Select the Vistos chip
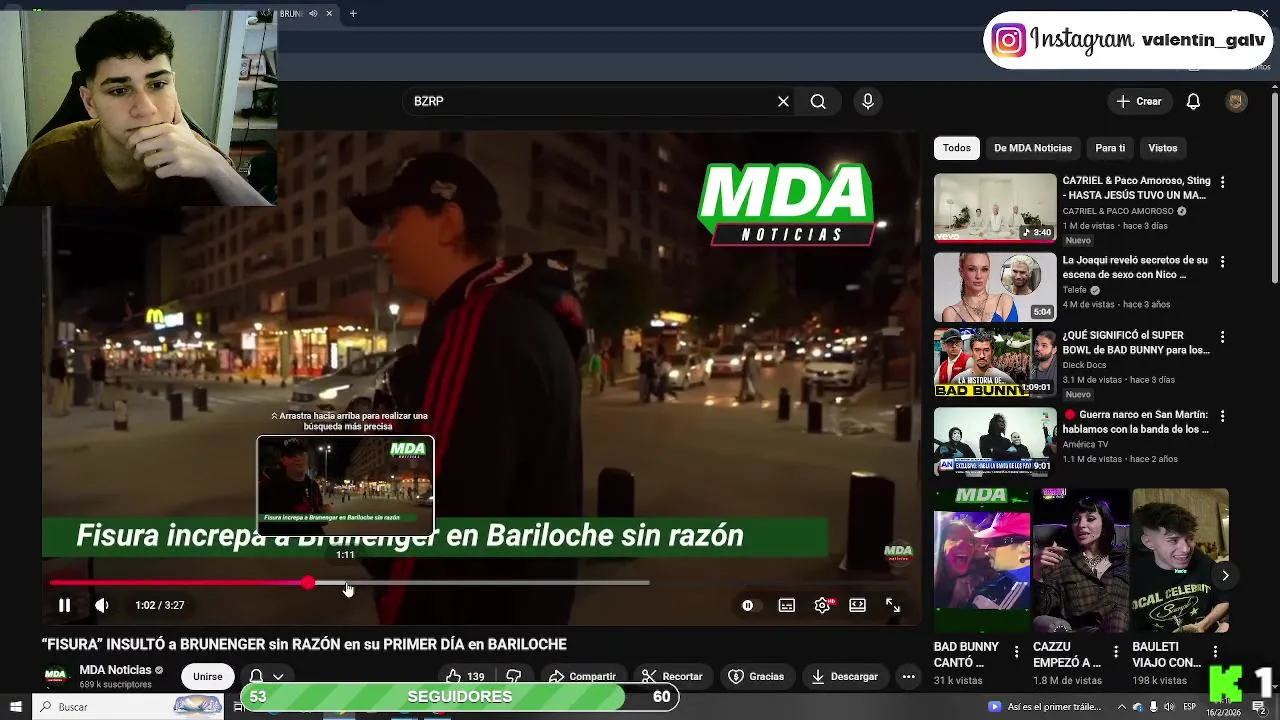Viewport: 1280px width, 720px height. tap(1163, 148)
